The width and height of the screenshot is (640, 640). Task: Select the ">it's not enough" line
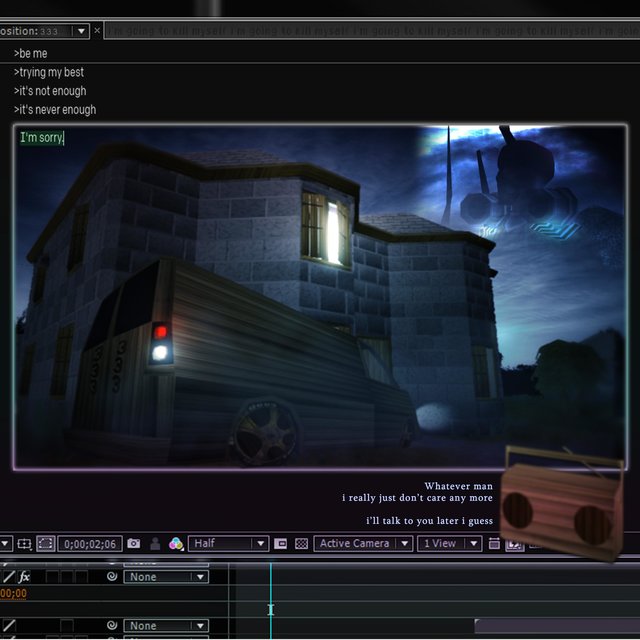tap(50, 91)
